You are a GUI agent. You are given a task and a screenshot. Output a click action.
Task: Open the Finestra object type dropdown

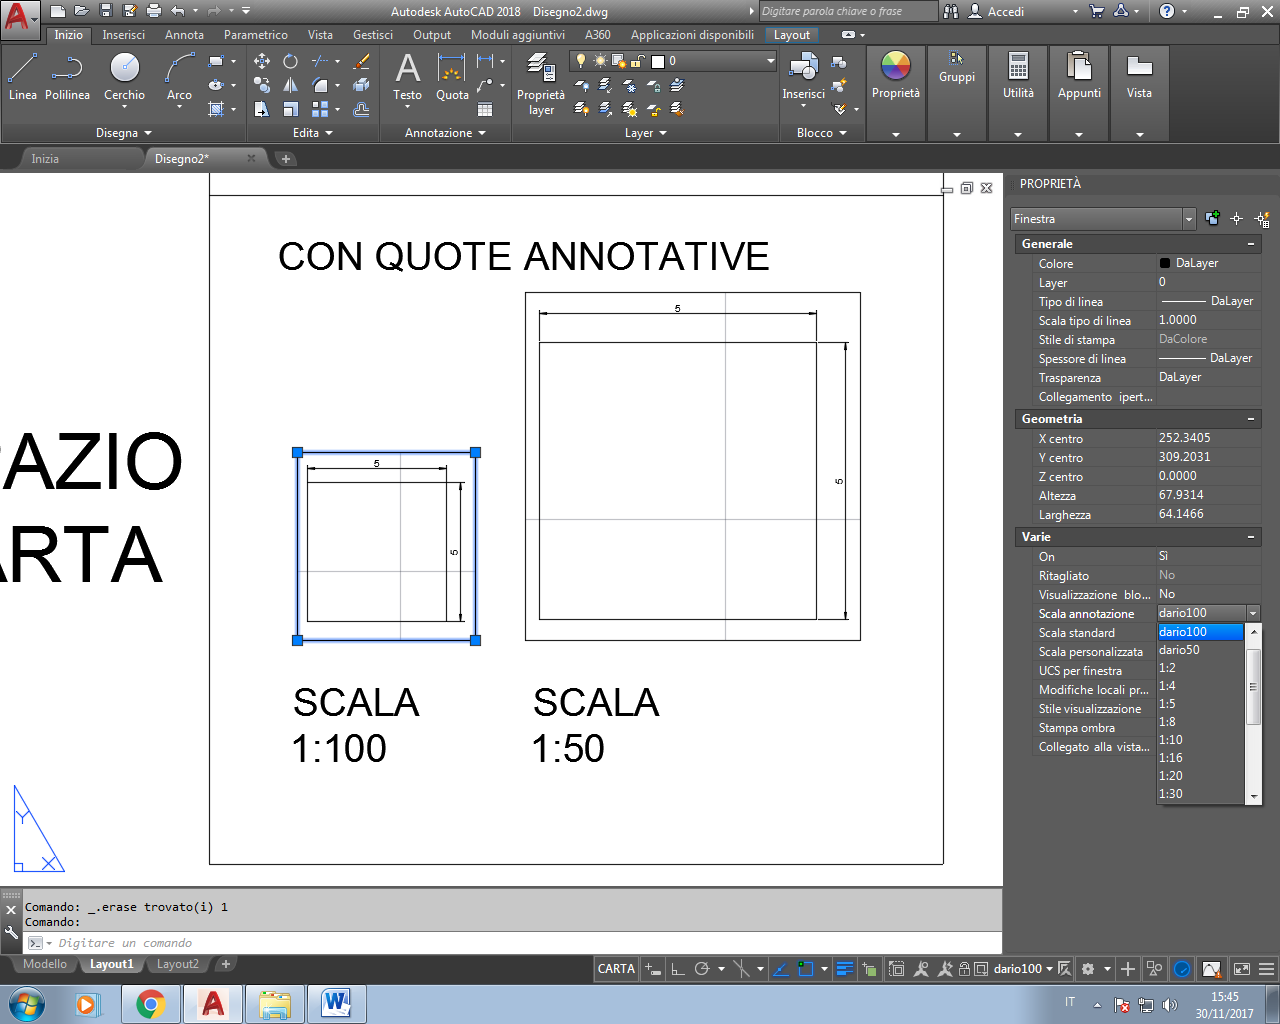(x=1103, y=218)
